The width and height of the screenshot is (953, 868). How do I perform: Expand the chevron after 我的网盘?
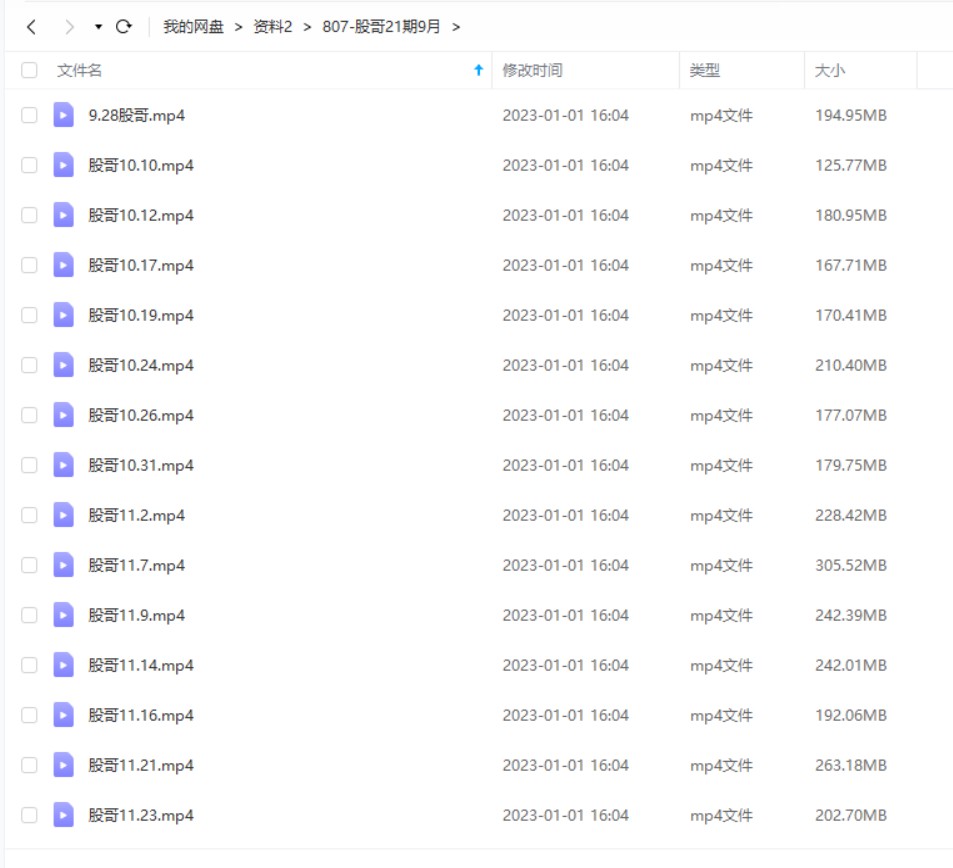click(x=238, y=27)
